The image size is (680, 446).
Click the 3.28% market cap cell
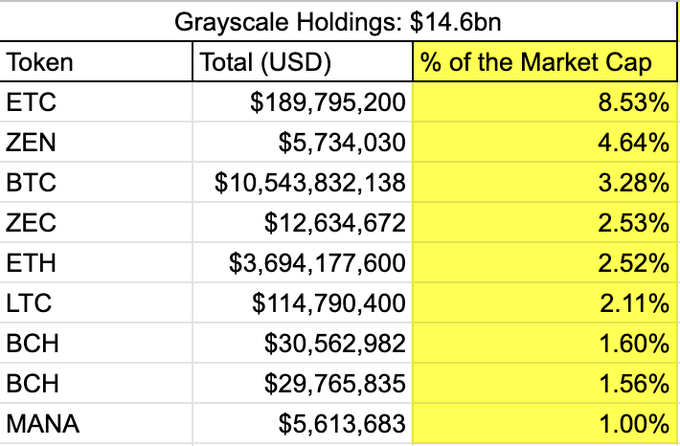coord(545,182)
